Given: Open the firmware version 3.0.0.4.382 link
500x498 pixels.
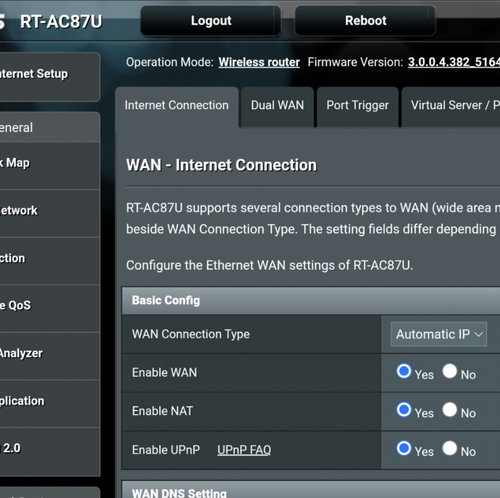Looking at the screenshot, I should [x=454, y=62].
